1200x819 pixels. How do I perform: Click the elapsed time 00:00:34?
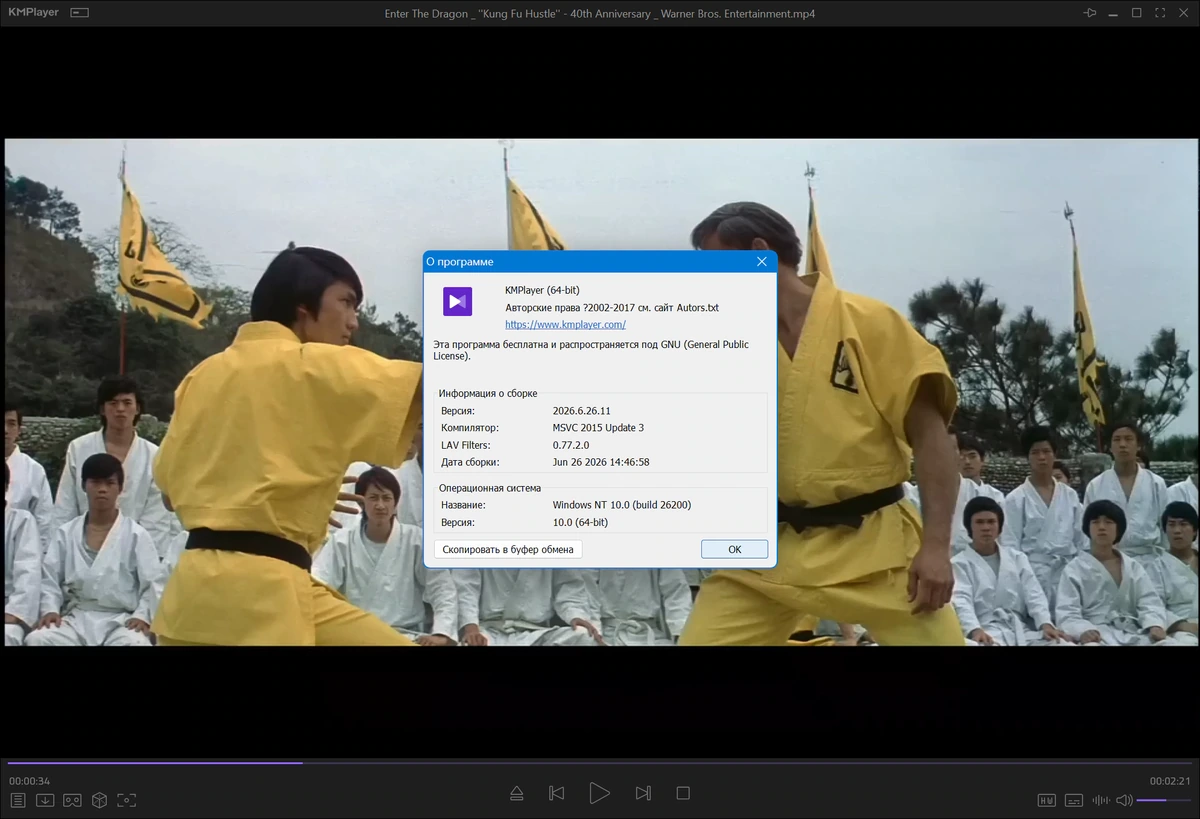(30, 781)
